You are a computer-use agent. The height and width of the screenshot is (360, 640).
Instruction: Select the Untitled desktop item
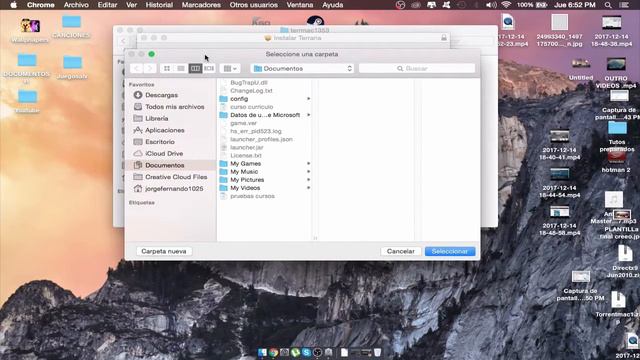(x=581, y=69)
